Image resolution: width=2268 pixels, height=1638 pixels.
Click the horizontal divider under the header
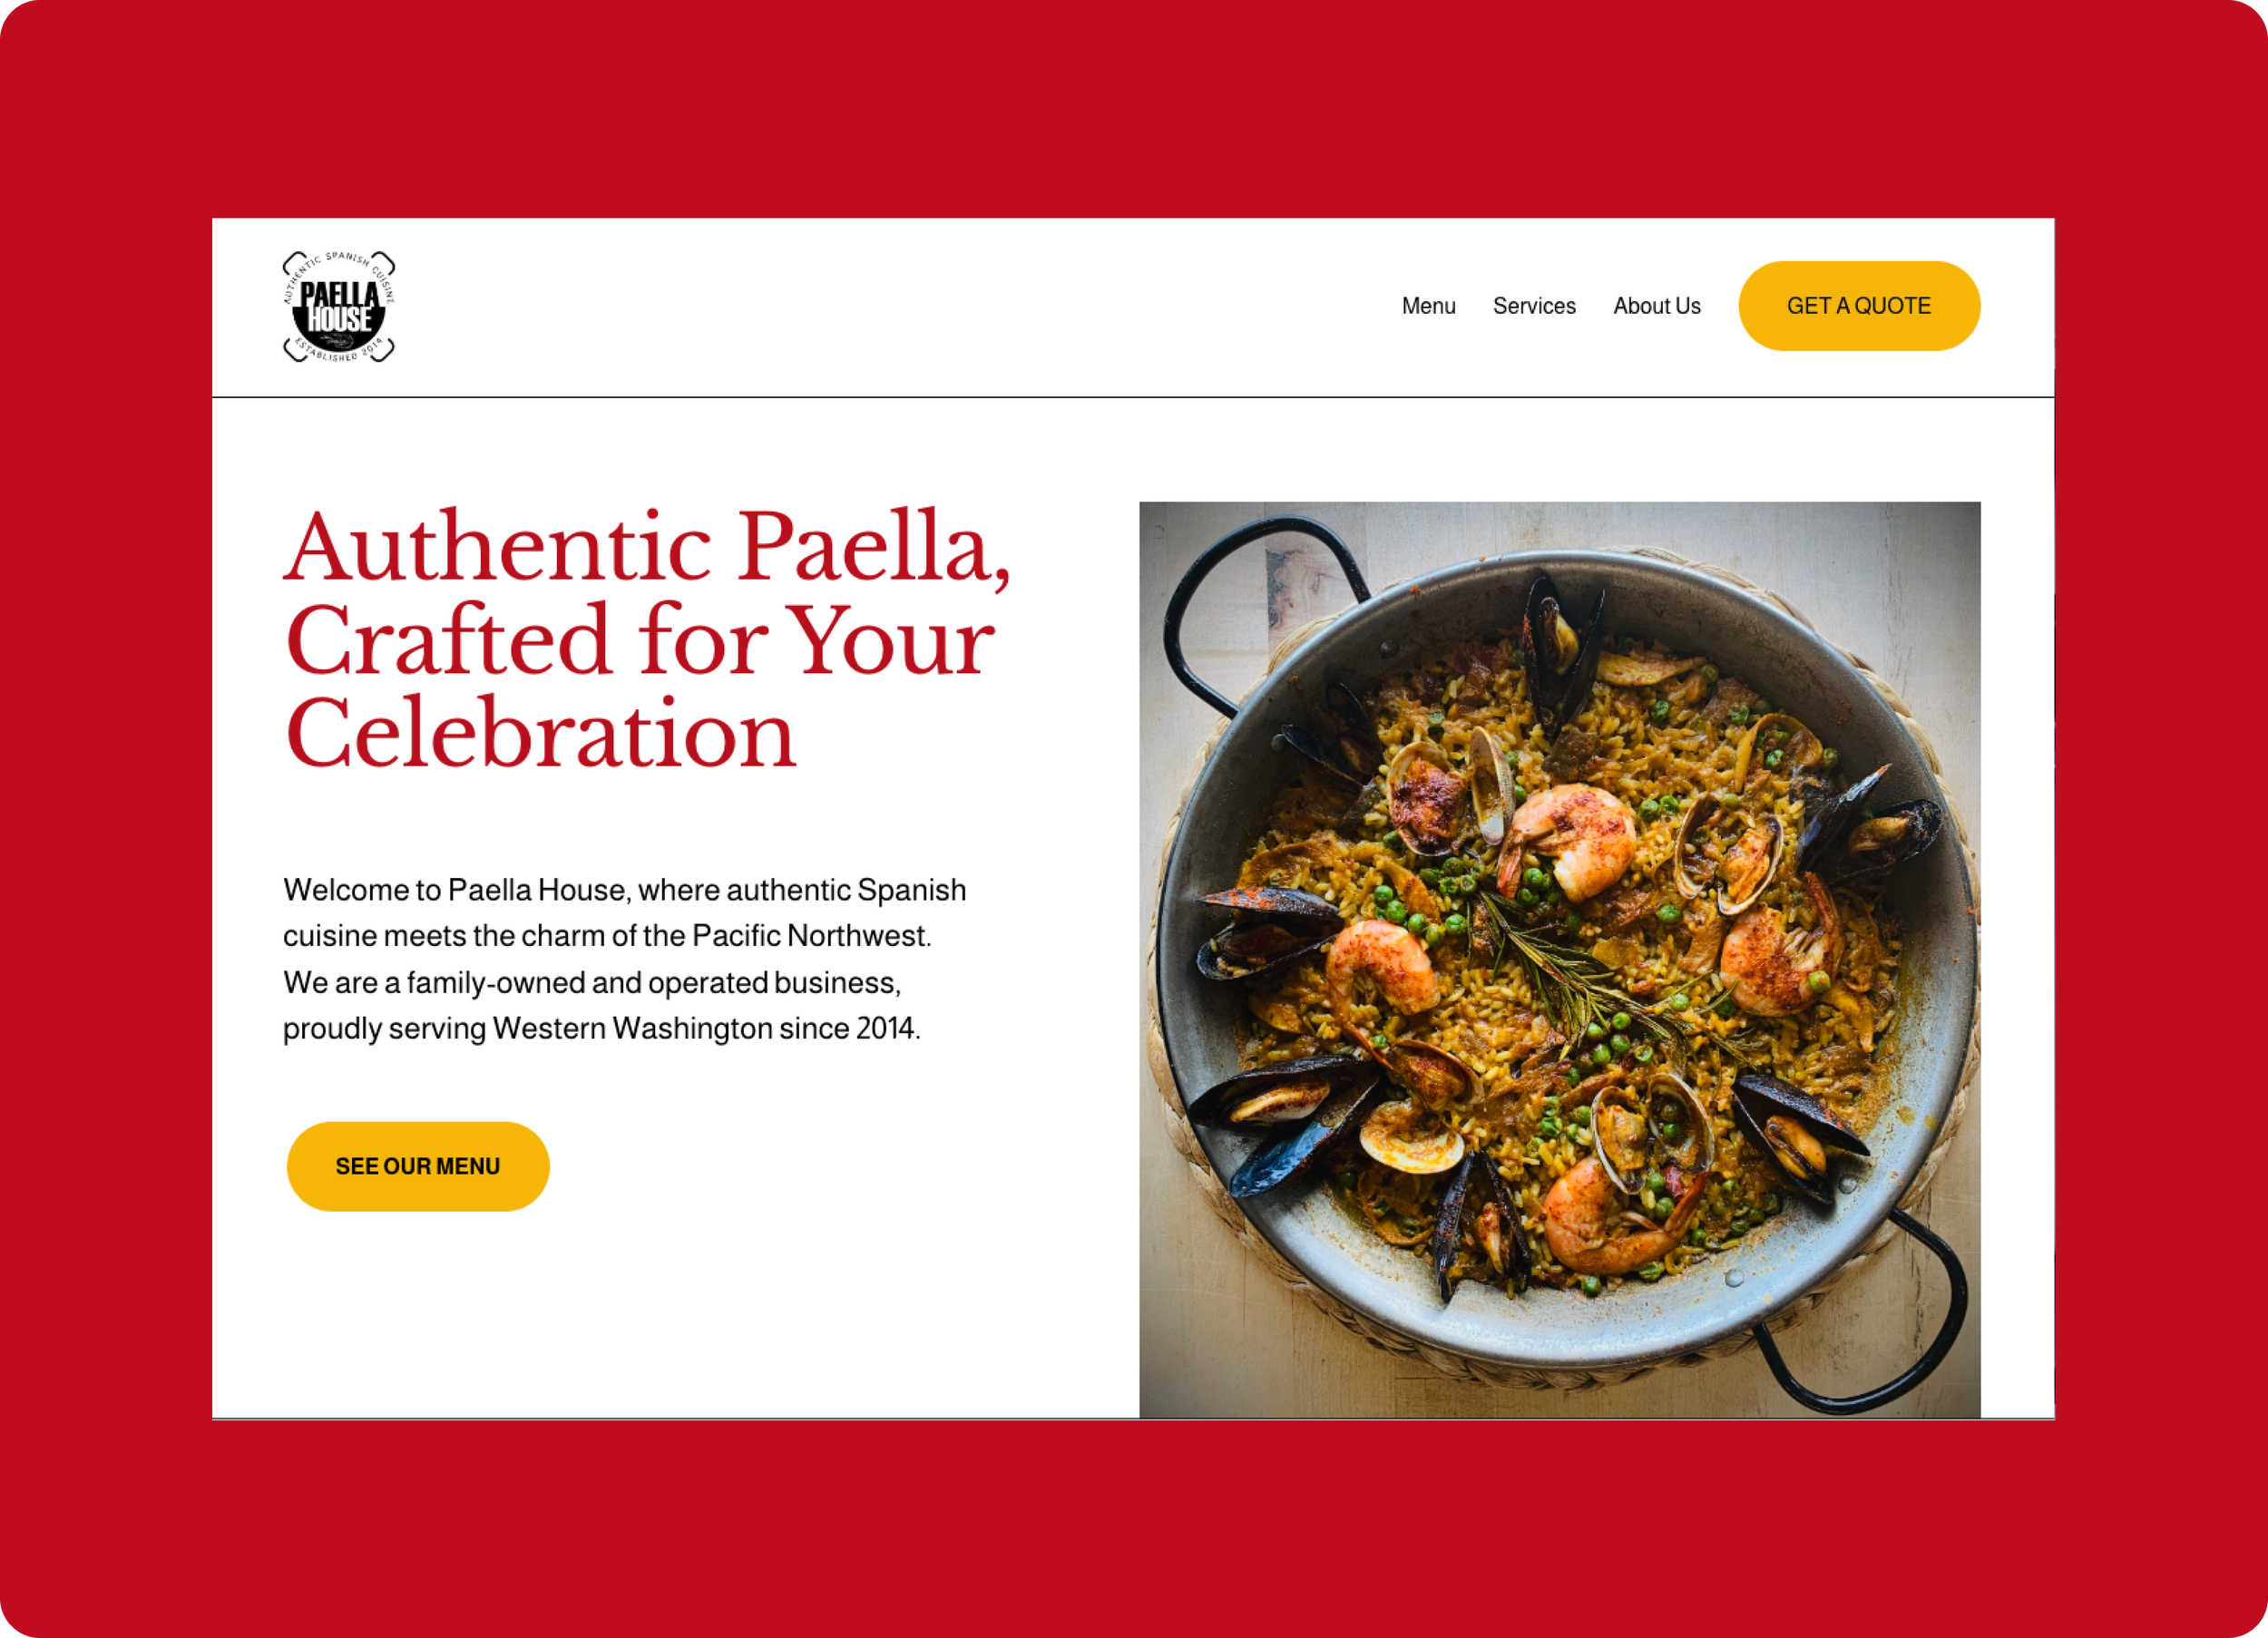point(1133,397)
